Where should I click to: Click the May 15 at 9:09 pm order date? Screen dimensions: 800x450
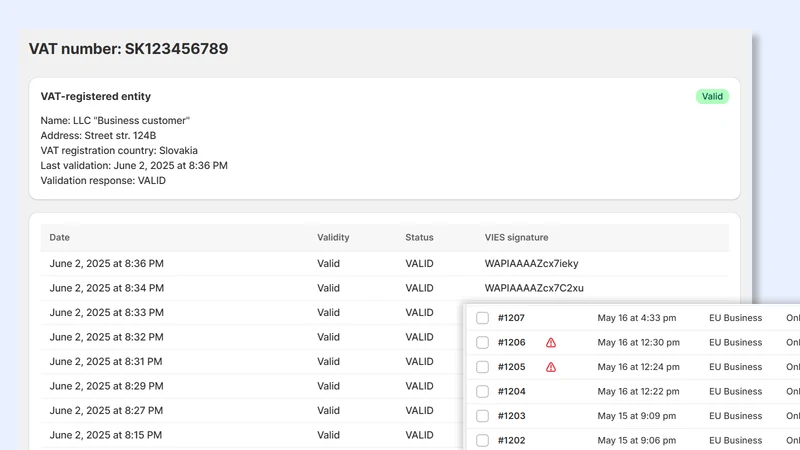point(637,416)
